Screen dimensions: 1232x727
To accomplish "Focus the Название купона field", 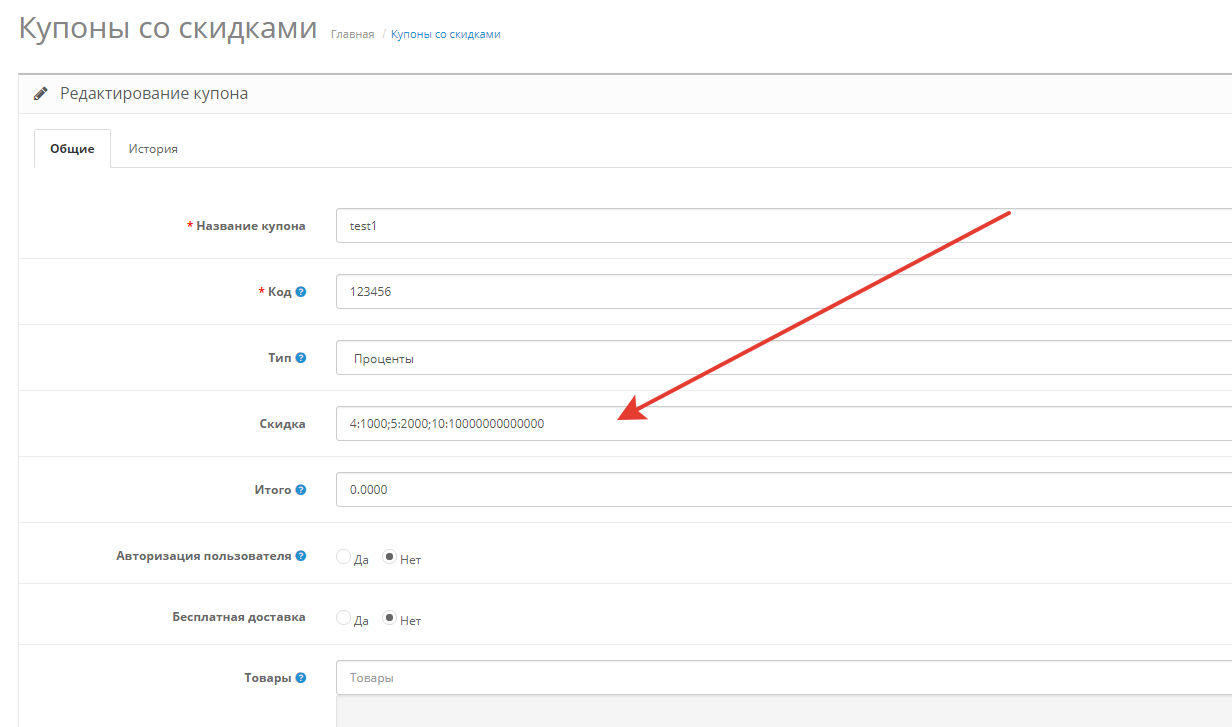I will tap(780, 226).
